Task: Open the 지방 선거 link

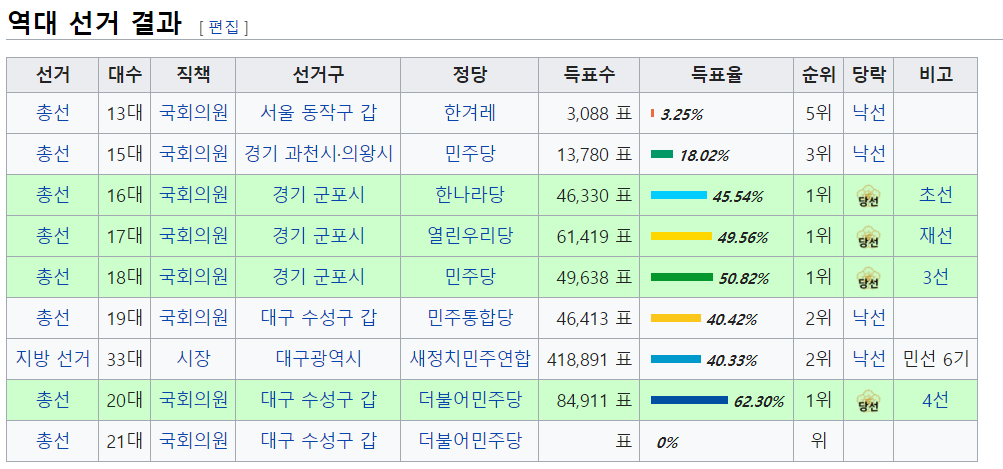Action: pyautogui.click(x=52, y=359)
